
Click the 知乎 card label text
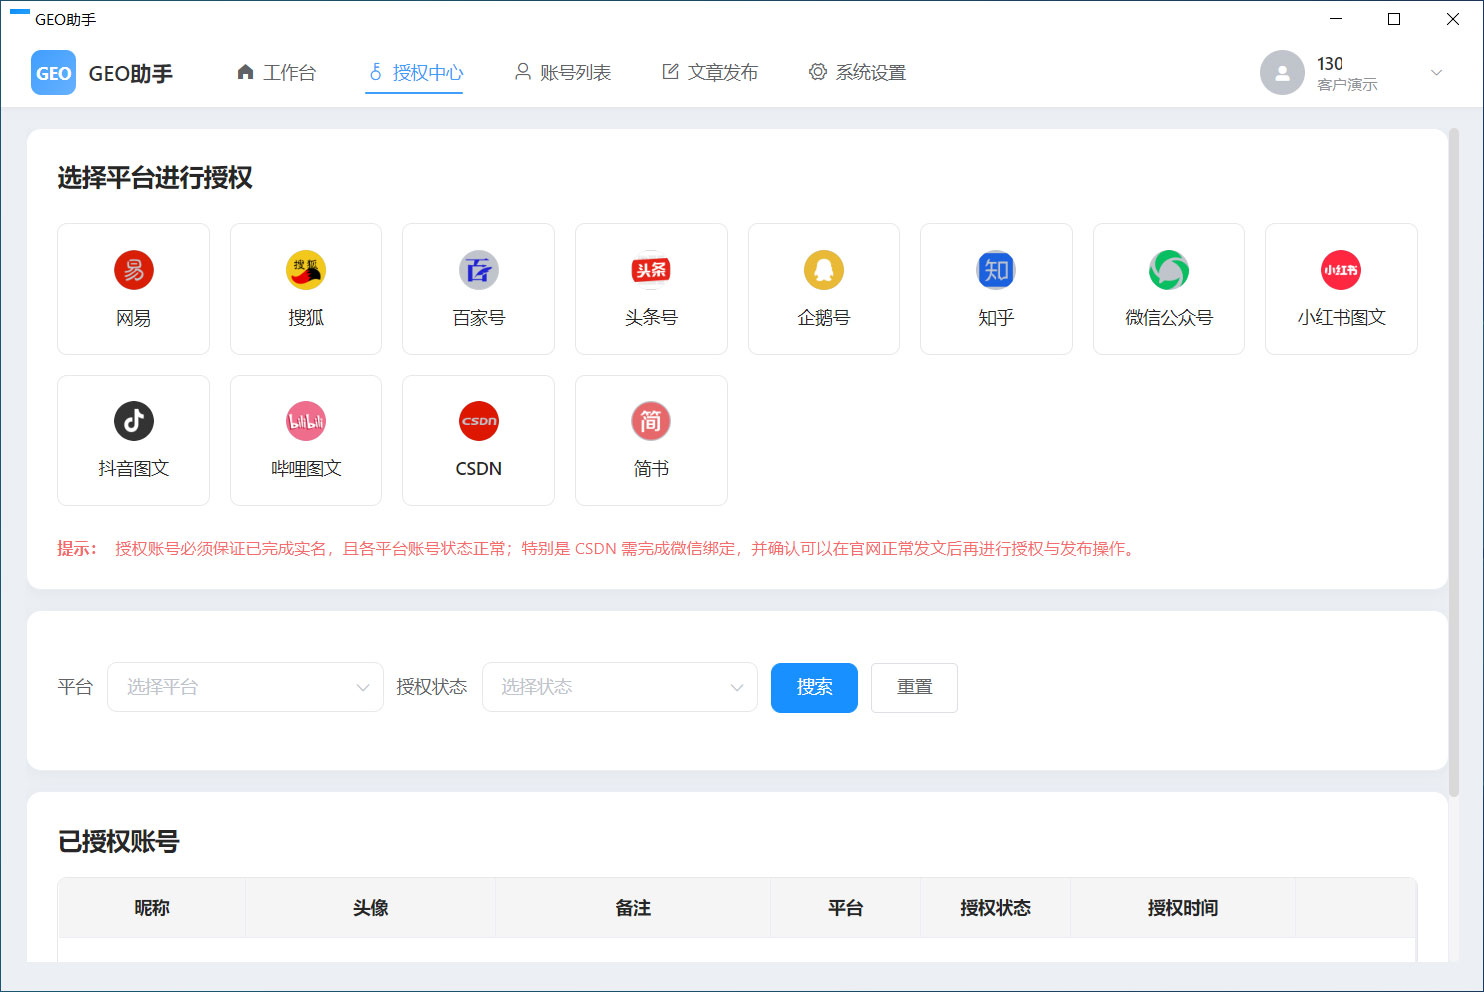tap(996, 318)
